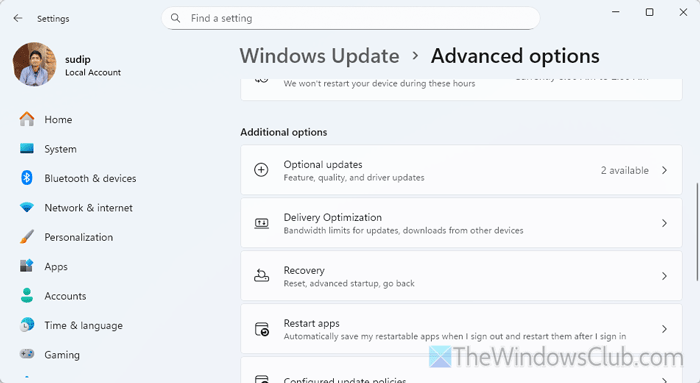Click "We won't restart your device" text
Image resolution: width=700 pixels, height=383 pixels.
(x=379, y=83)
